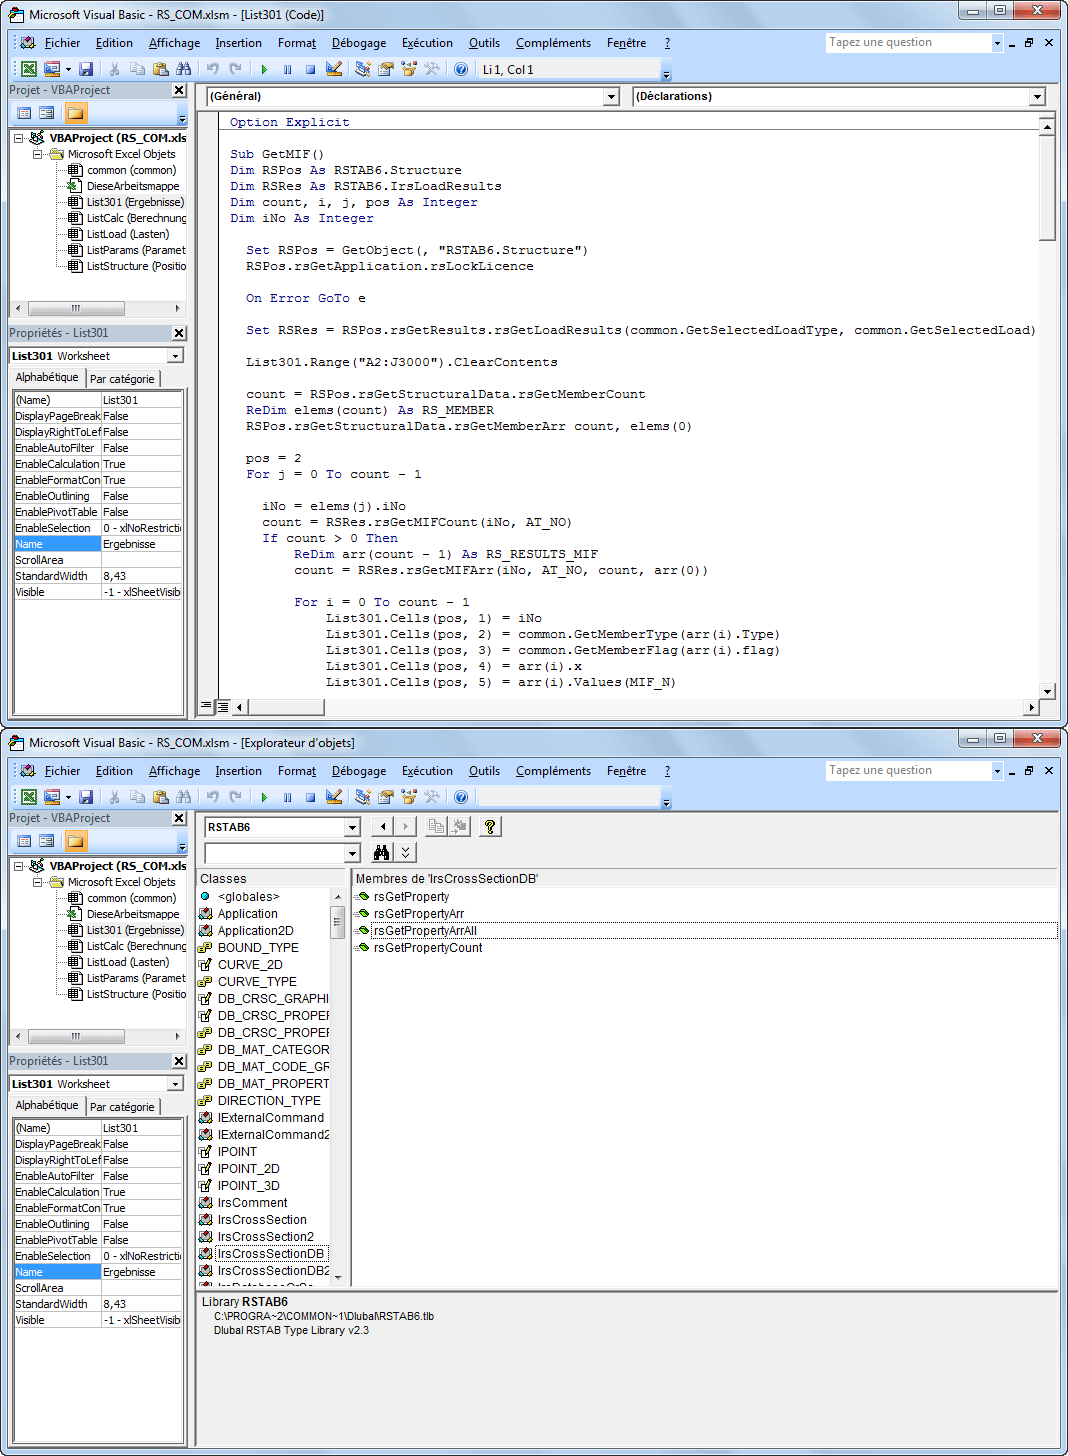Image resolution: width=1068 pixels, height=1456 pixels.
Task: Click the Undo icon in the toolbar
Action: click(x=212, y=68)
